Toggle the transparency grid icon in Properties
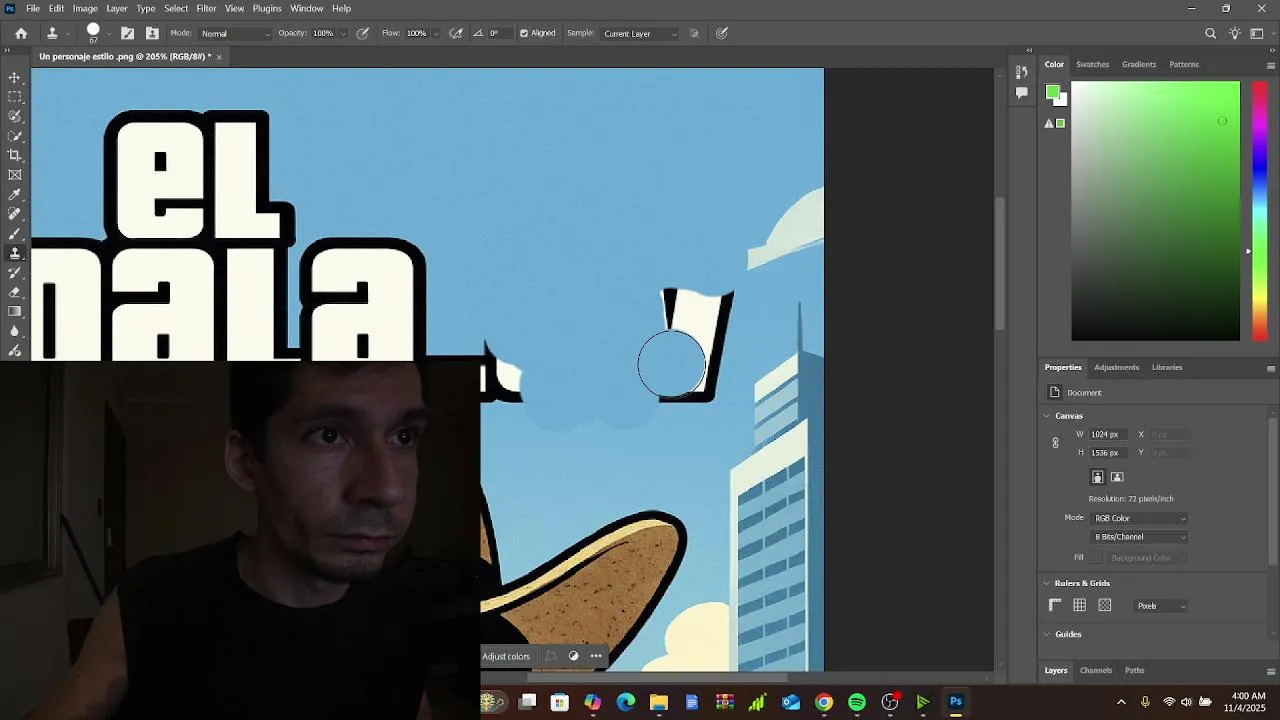The height and width of the screenshot is (720, 1280). click(x=1105, y=605)
